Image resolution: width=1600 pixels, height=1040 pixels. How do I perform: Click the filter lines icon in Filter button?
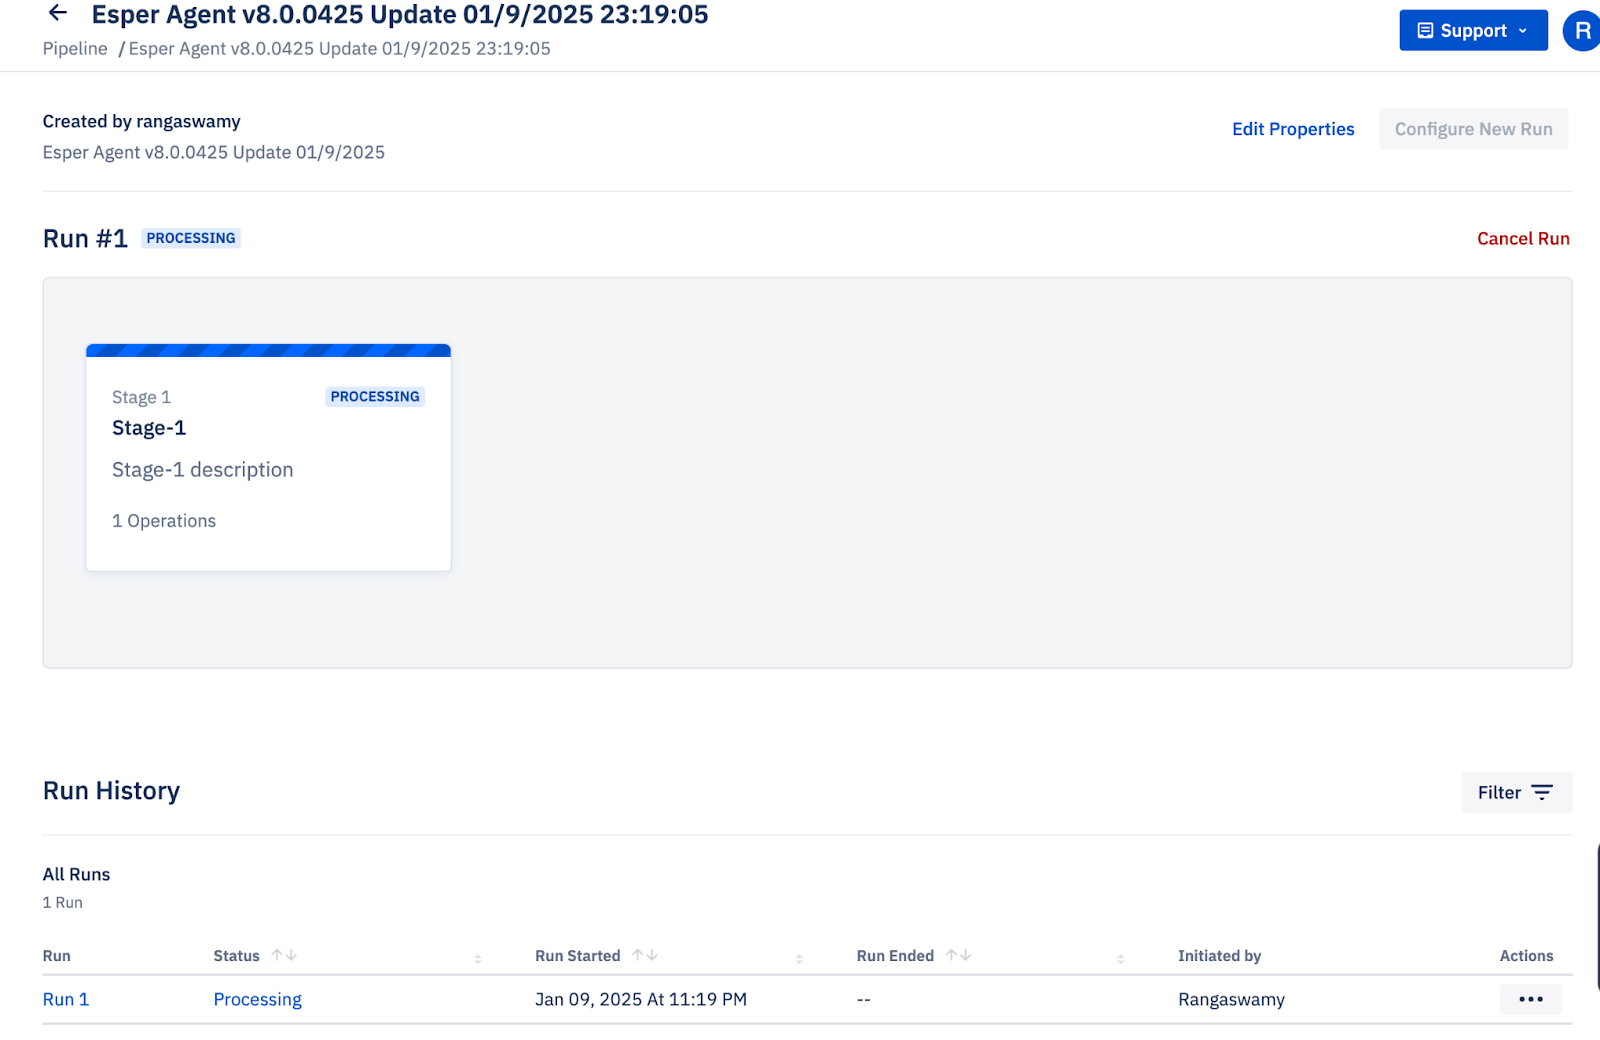coord(1542,792)
